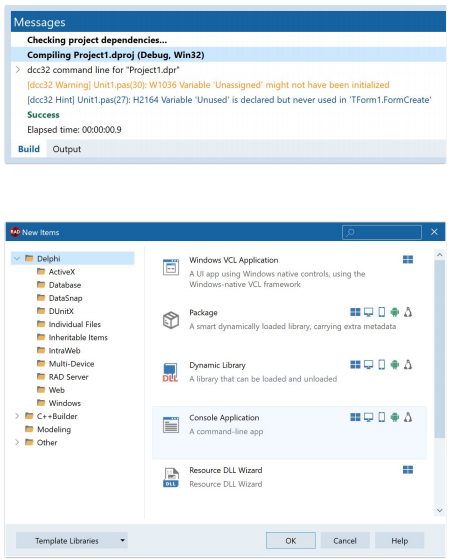This screenshot has width=452, height=560.
Task: Click the Android platform icon beside Package
Action: pyautogui.click(x=395, y=312)
